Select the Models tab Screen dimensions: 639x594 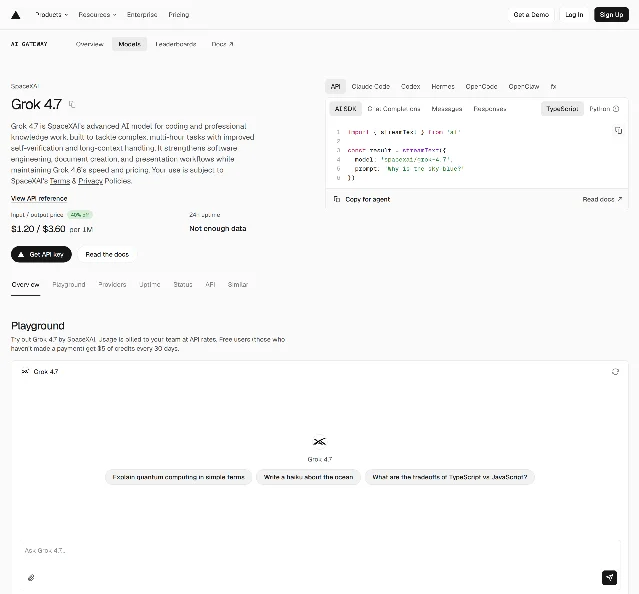[x=130, y=44]
